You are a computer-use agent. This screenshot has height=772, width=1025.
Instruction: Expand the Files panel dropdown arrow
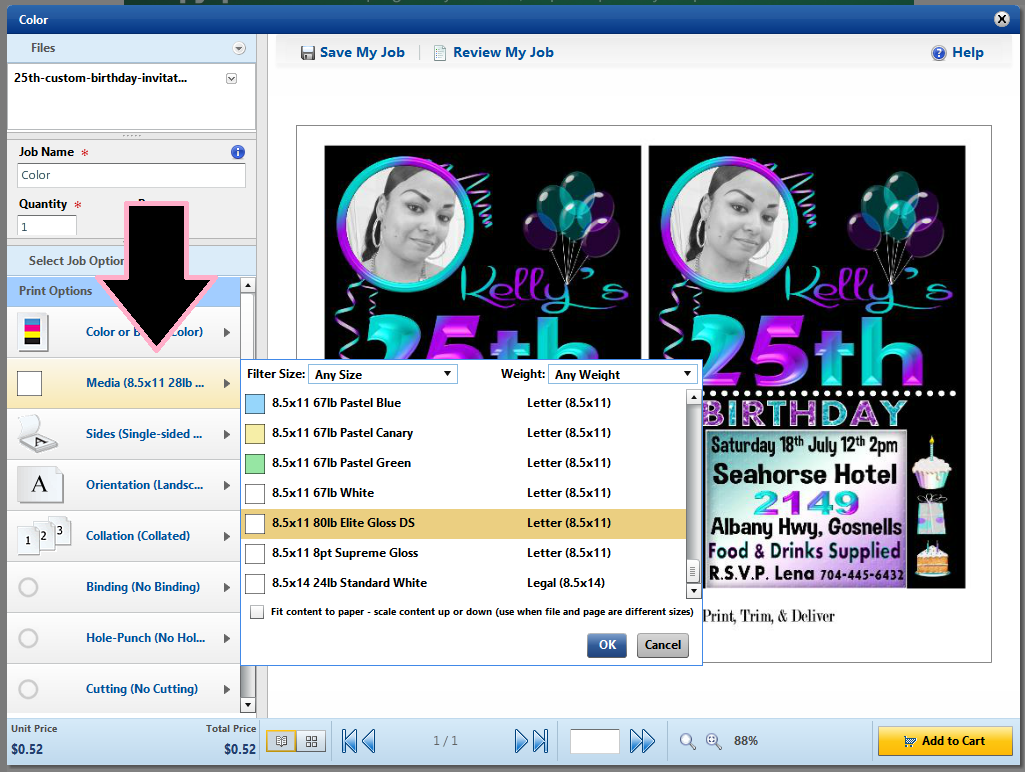(x=238, y=48)
